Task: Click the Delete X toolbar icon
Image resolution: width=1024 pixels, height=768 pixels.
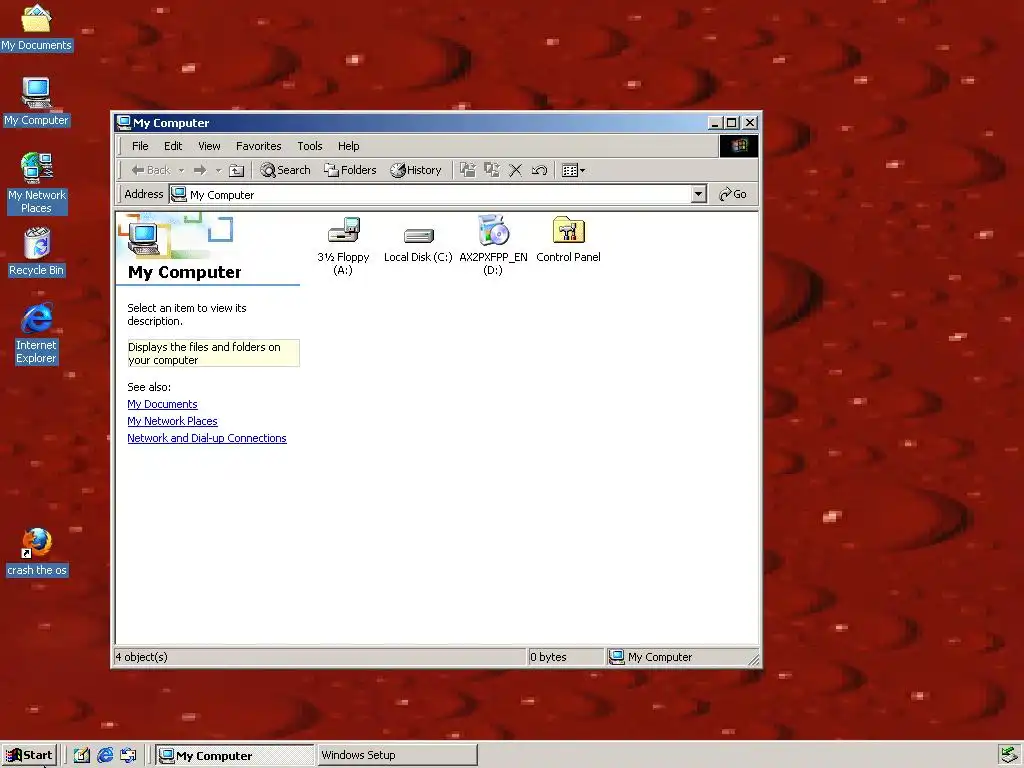Action: pyautogui.click(x=515, y=170)
